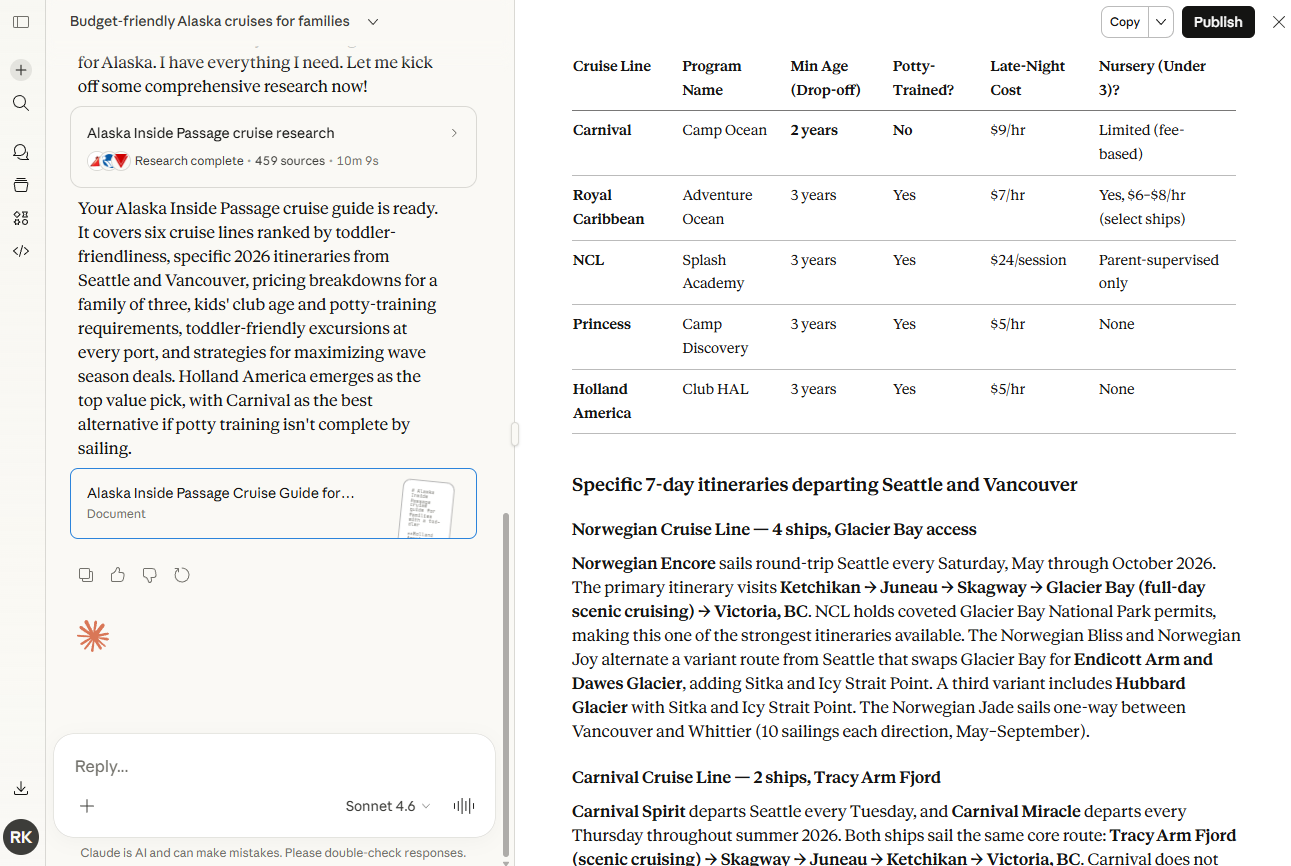Image resolution: width=1291 pixels, height=866 pixels.
Task: Give thumbs up to the response
Action: coord(118,575)
